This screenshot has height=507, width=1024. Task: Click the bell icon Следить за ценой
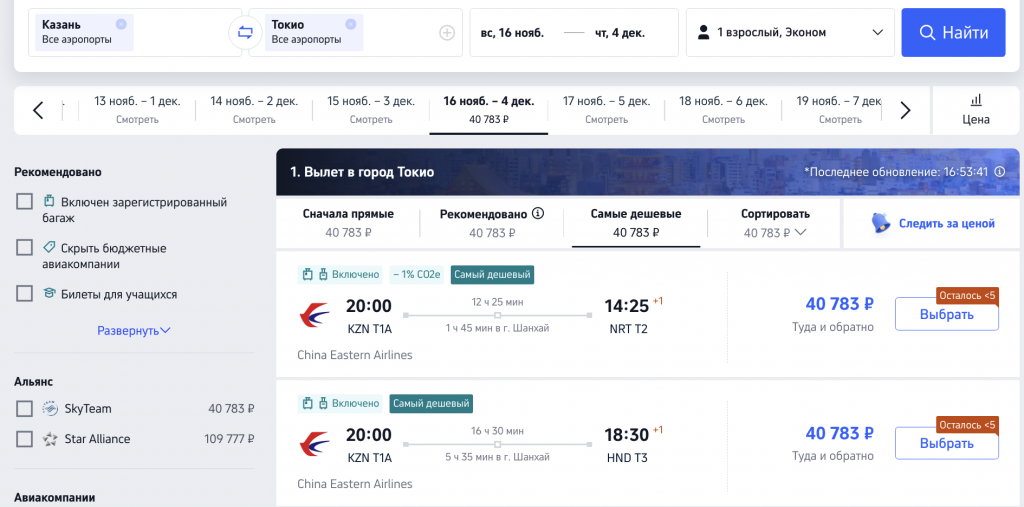(x=881, y=223)
